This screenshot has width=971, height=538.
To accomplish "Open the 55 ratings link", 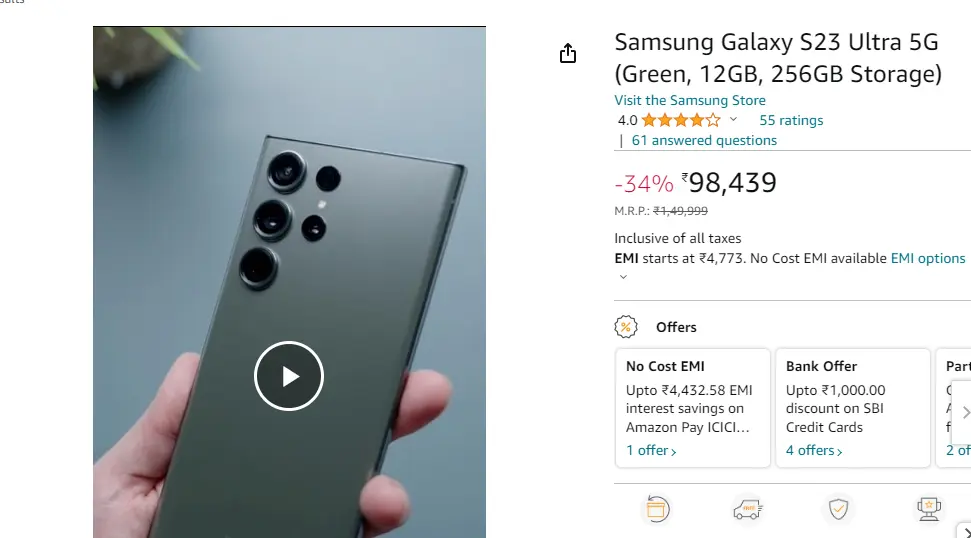I will (x=791, y=120).
